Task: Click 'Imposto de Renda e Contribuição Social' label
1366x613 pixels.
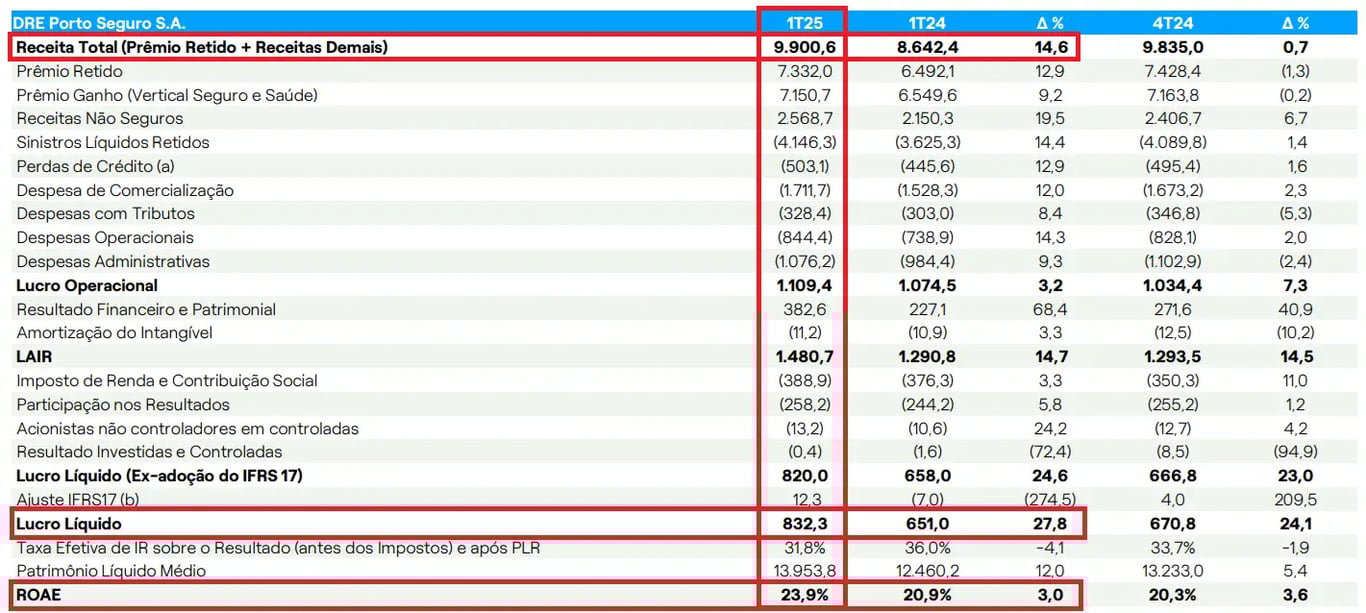Action: [x=167, y=380]
